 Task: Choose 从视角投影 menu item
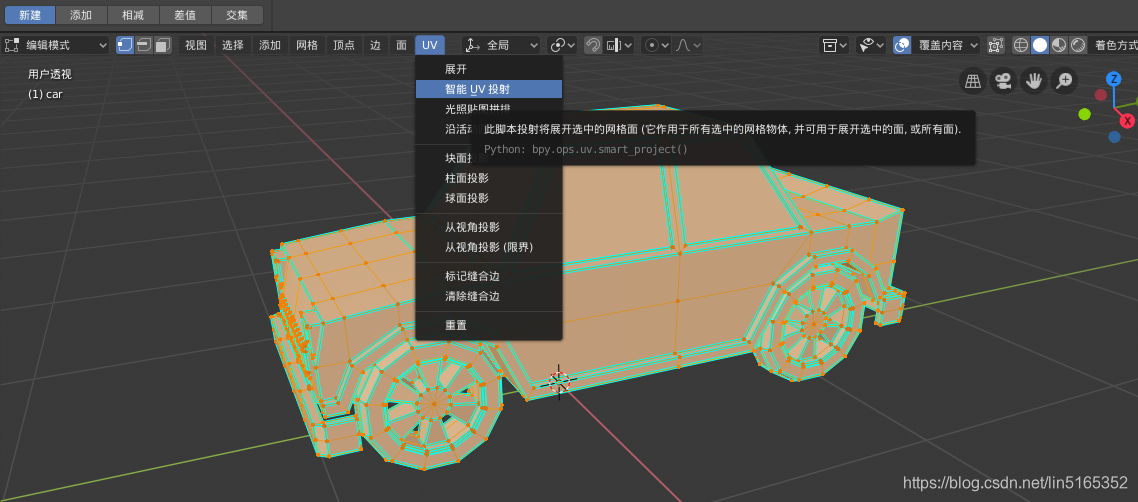[489, 227]
